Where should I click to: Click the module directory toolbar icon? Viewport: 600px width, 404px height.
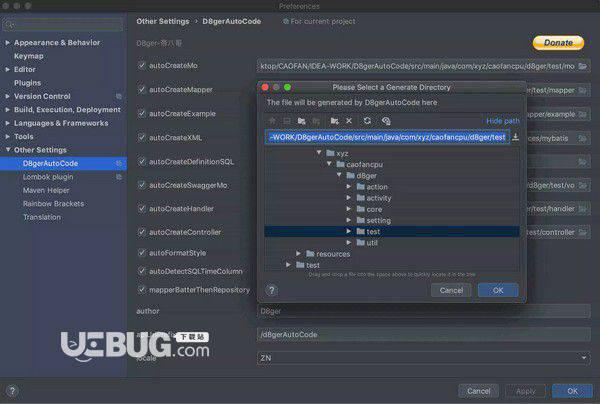(316, 121)
